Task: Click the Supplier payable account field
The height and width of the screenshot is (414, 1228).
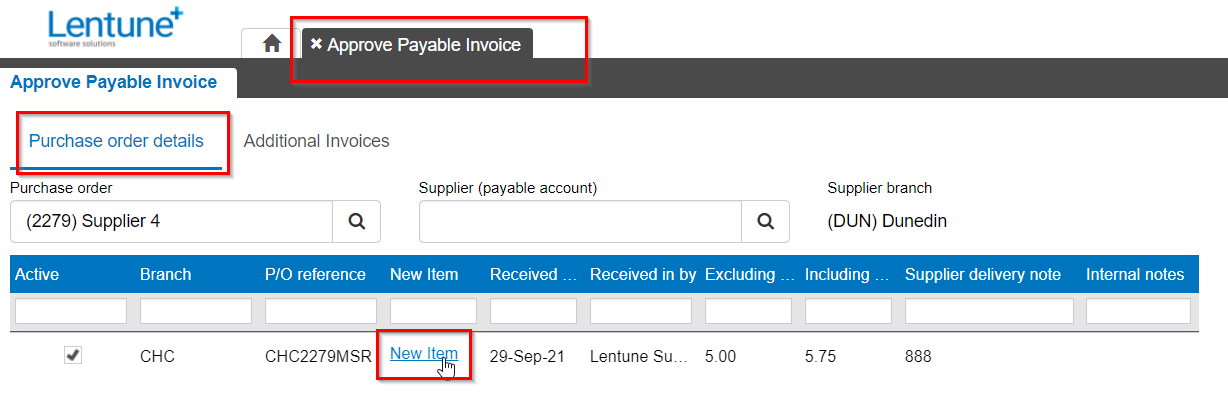Action: 579,221
